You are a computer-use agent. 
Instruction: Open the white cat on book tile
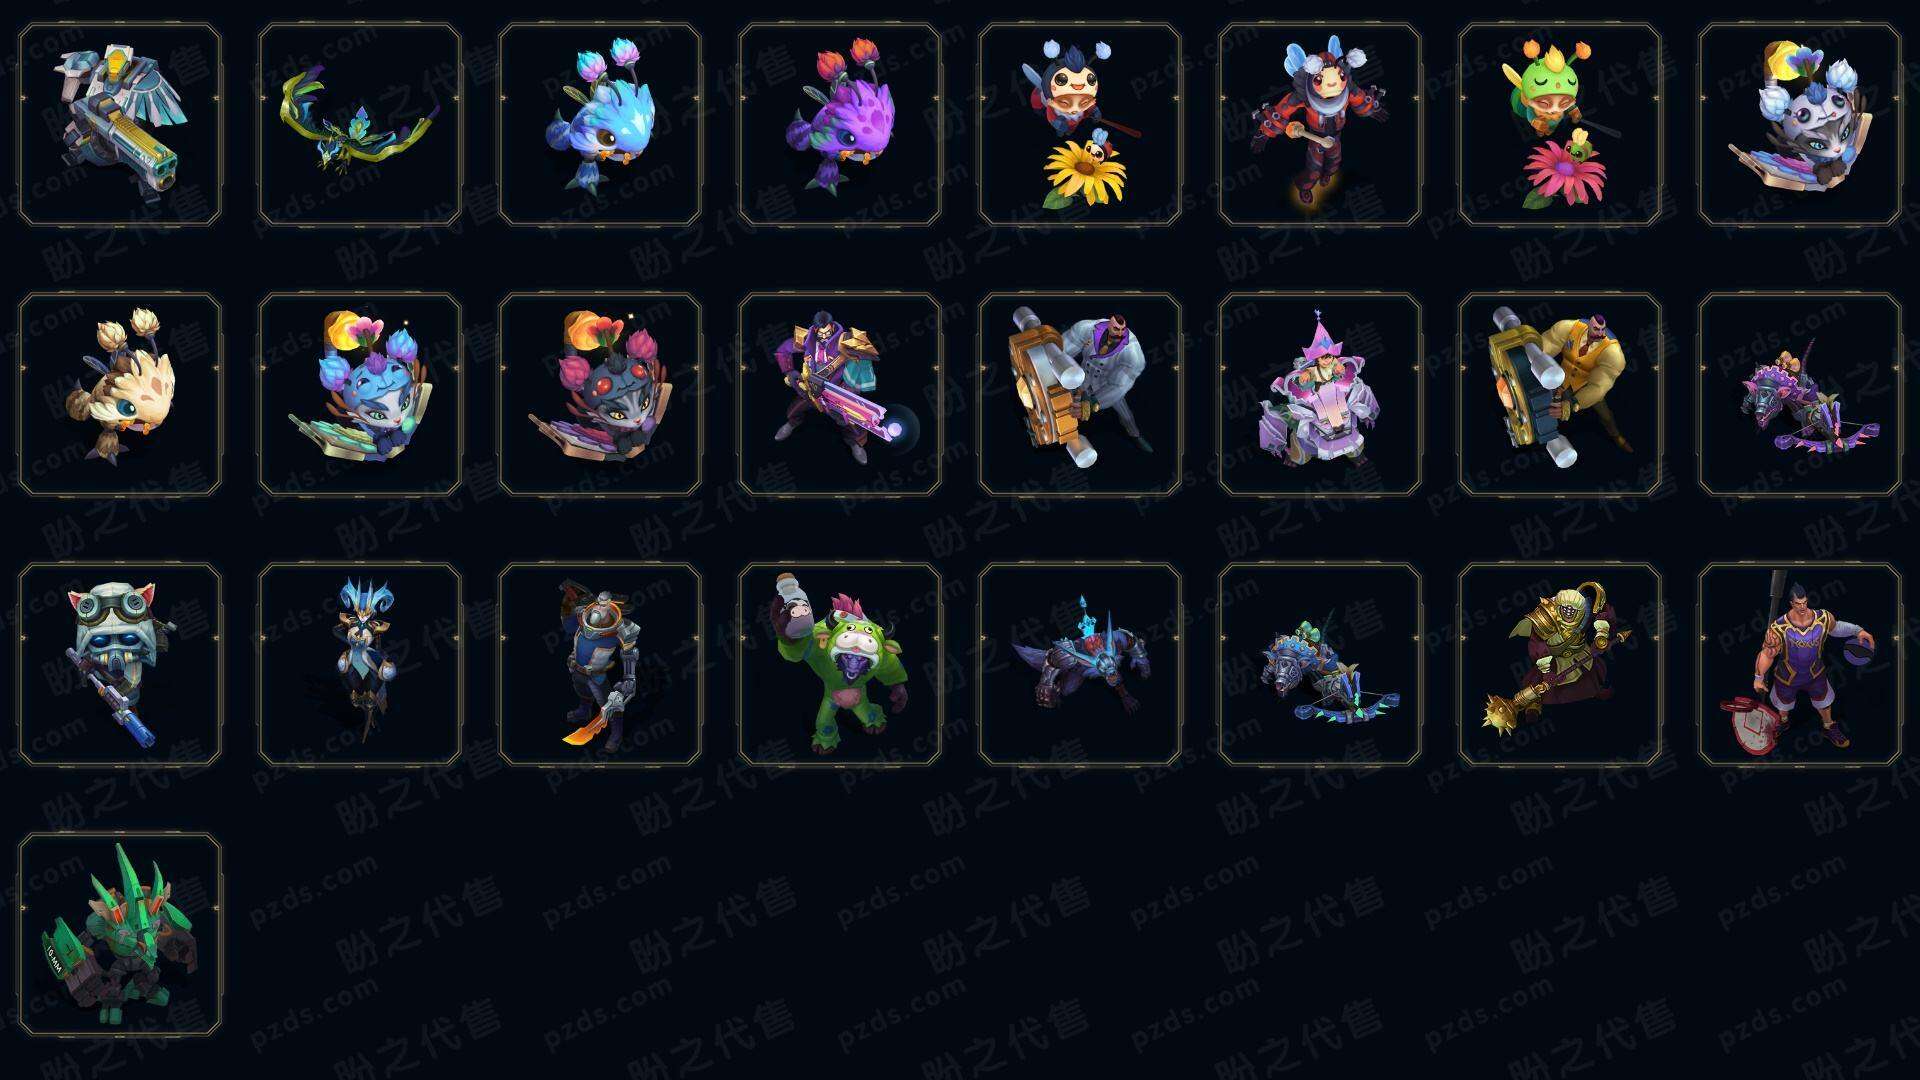coord(1800,125)
